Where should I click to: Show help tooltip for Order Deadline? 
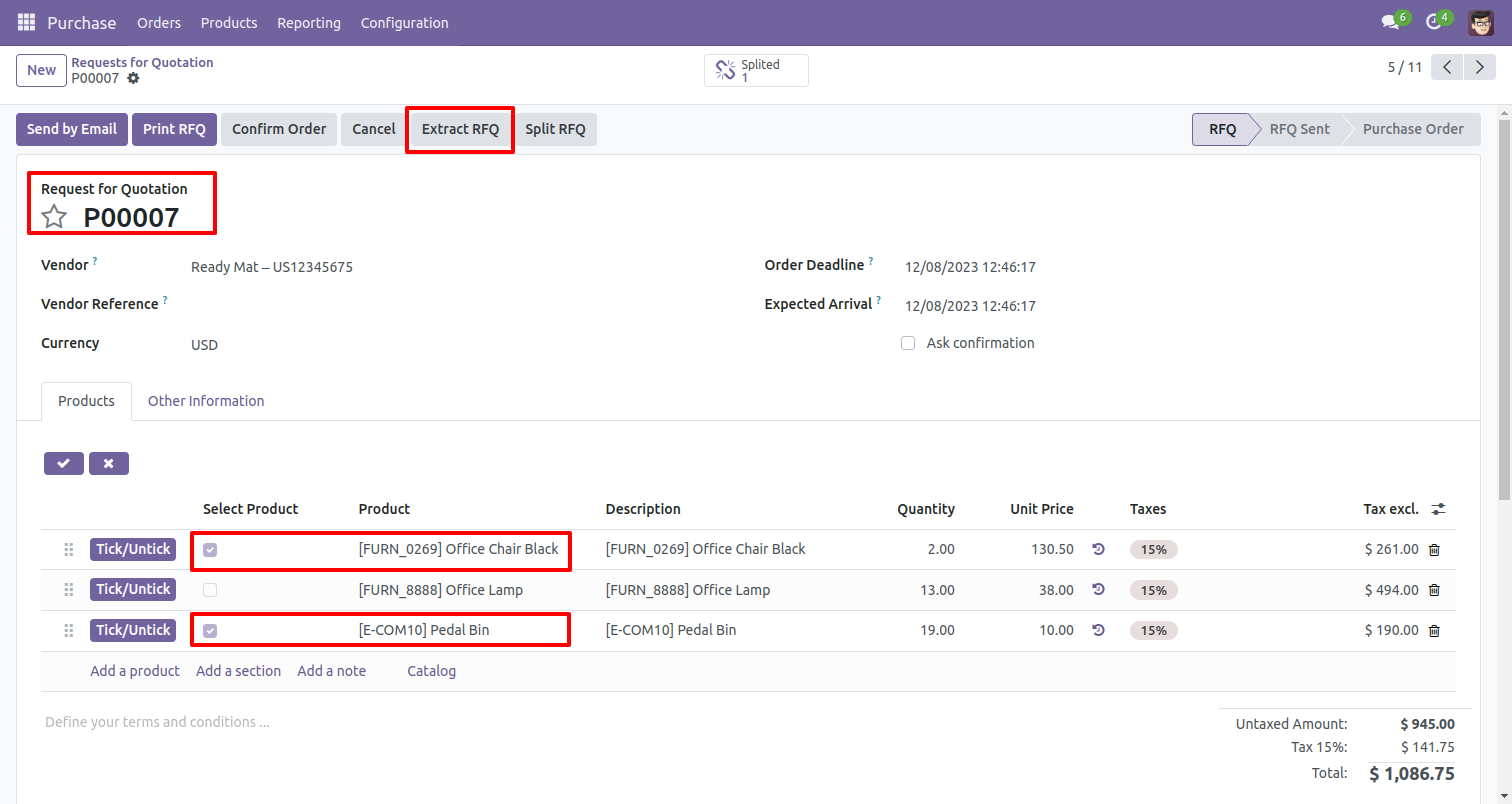pos(871,261)
